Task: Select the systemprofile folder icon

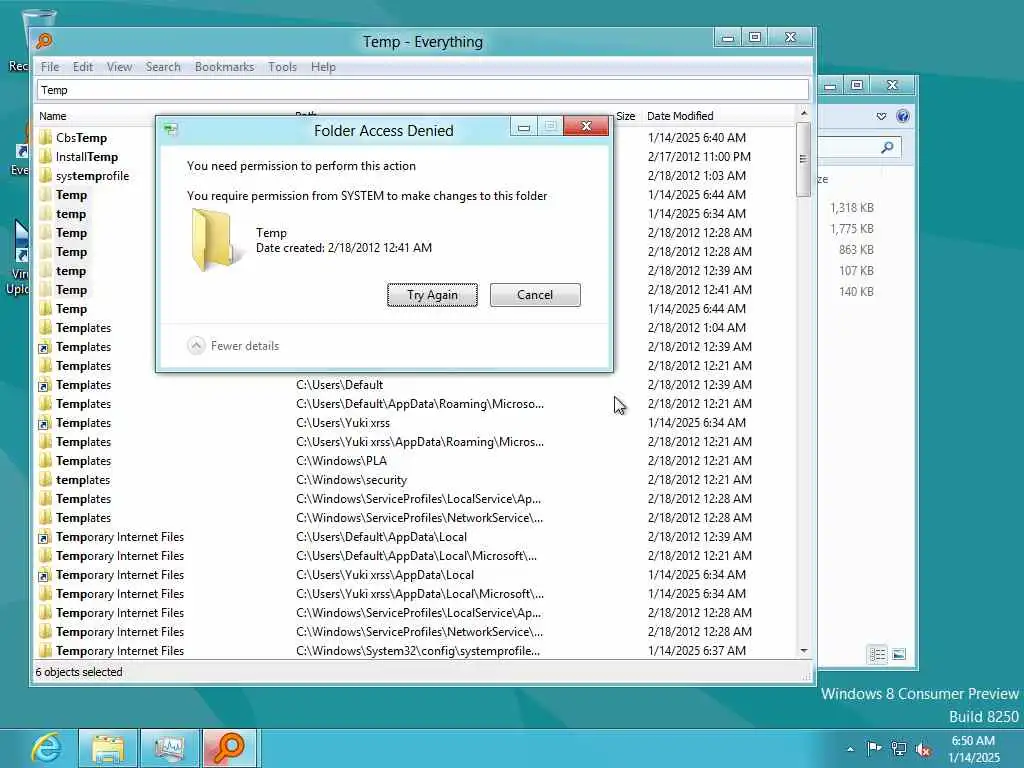Action: [45, 176]
